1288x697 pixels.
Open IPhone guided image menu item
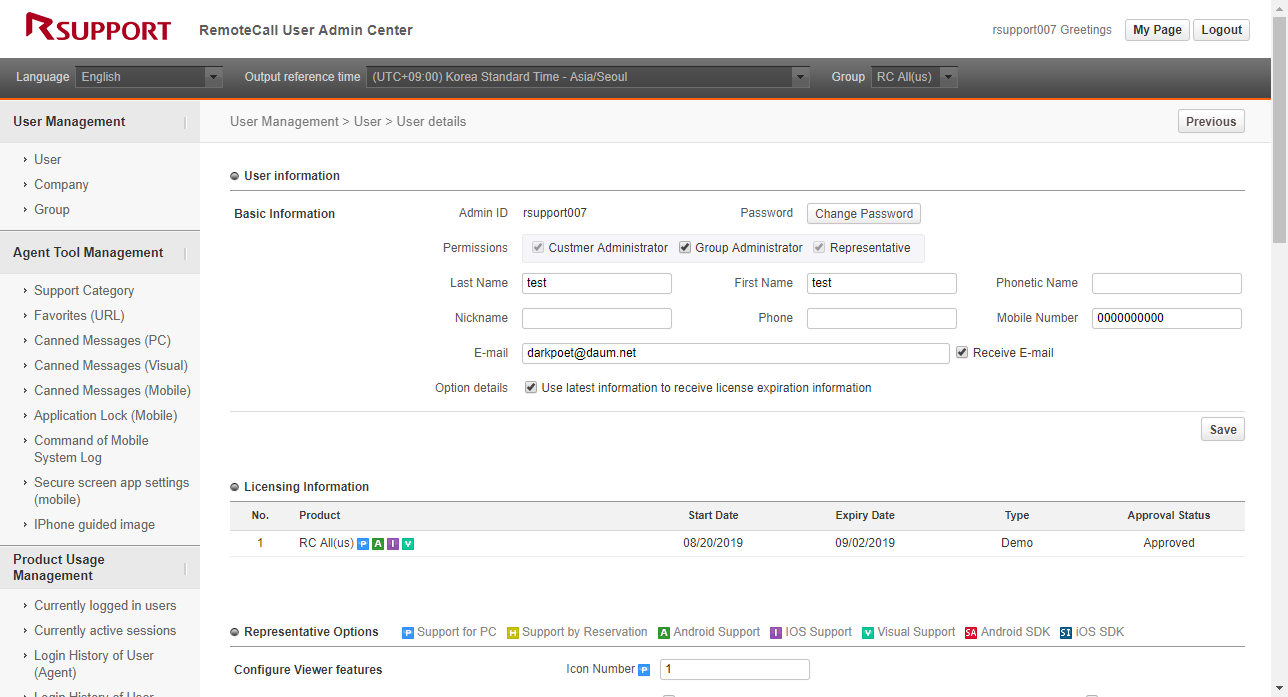click(94, 525)
